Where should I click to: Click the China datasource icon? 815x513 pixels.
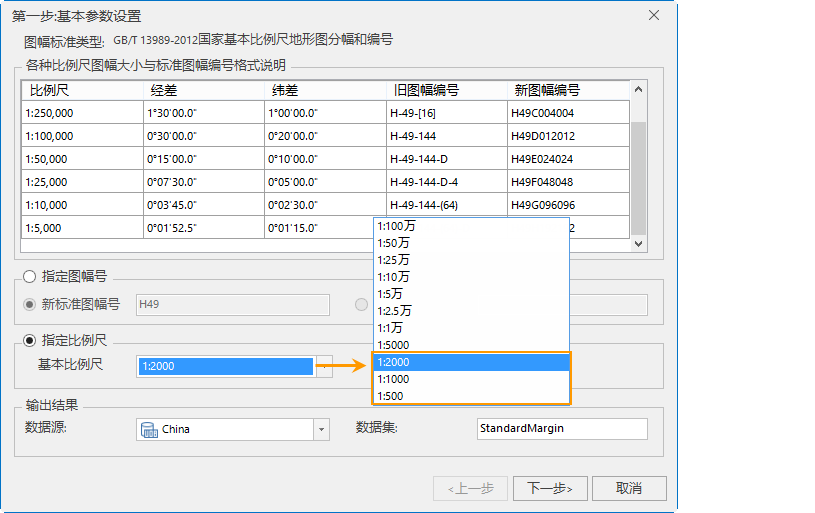[148, 429]
